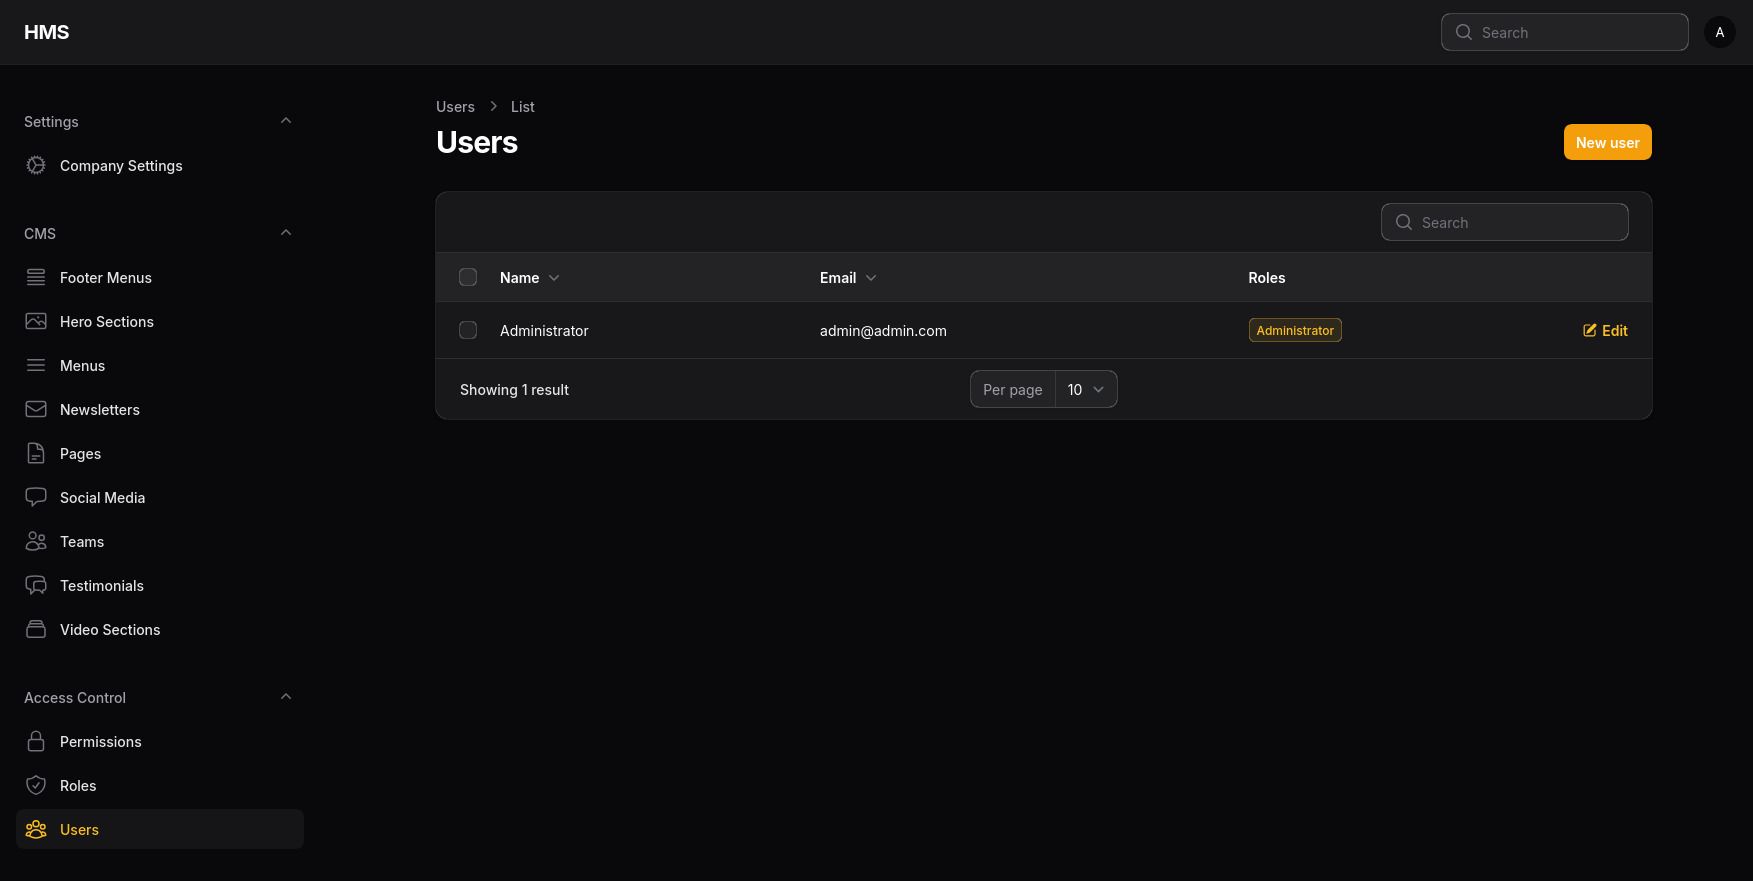Screen dimensions: 1753x881
Task: Collapse the Settings sidebar group
Action: pyautogui.click(x=286, y=121)
